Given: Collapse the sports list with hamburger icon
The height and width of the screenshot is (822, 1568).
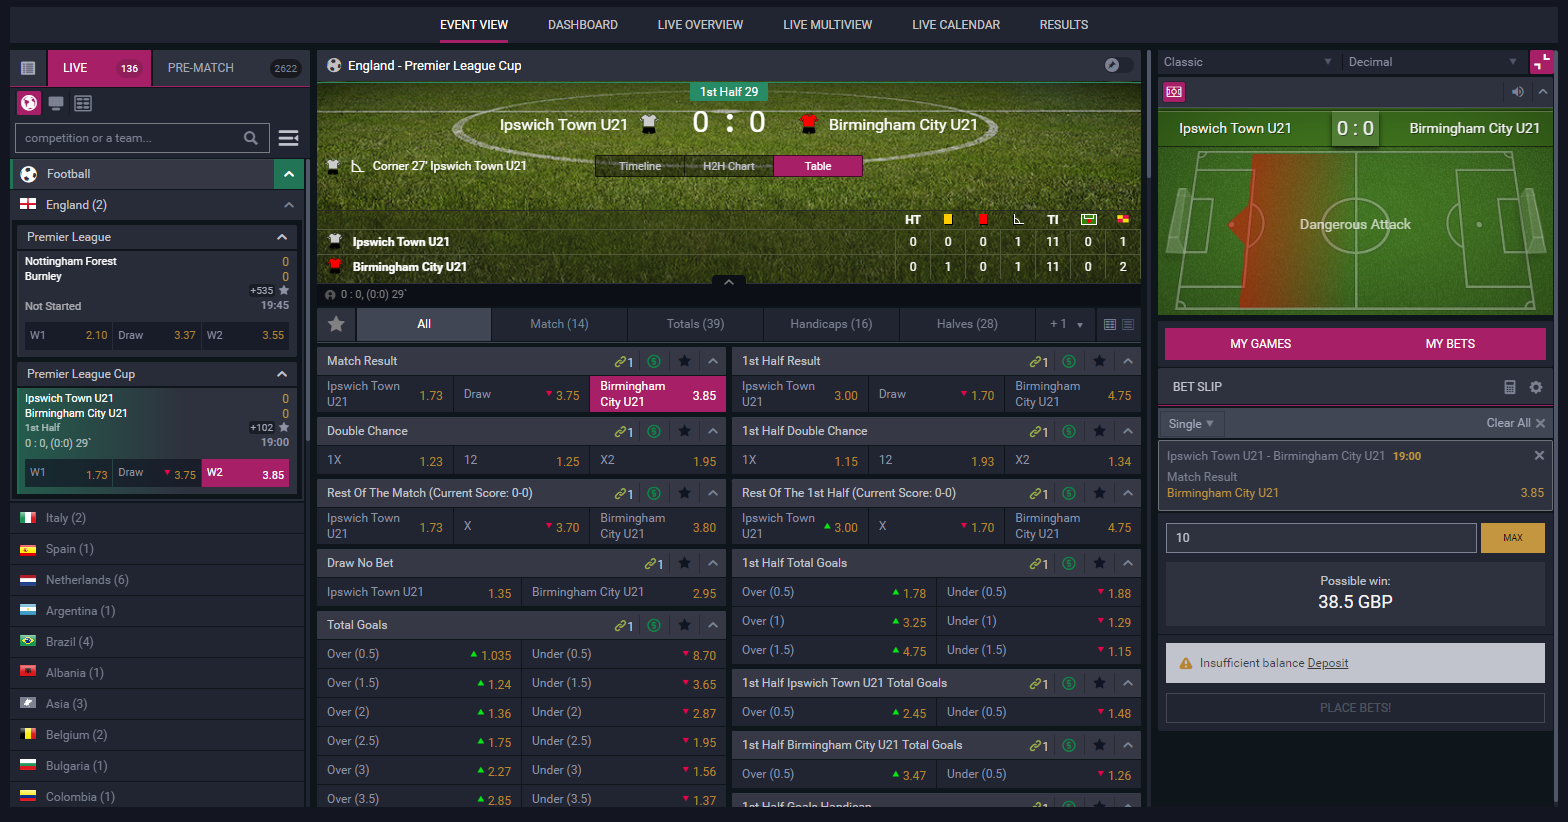Looking at the screenshot, I should click(289, 138).
